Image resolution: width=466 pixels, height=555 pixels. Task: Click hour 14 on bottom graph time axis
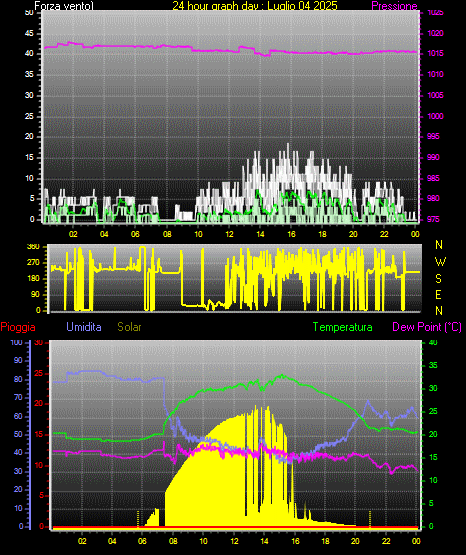264,541
